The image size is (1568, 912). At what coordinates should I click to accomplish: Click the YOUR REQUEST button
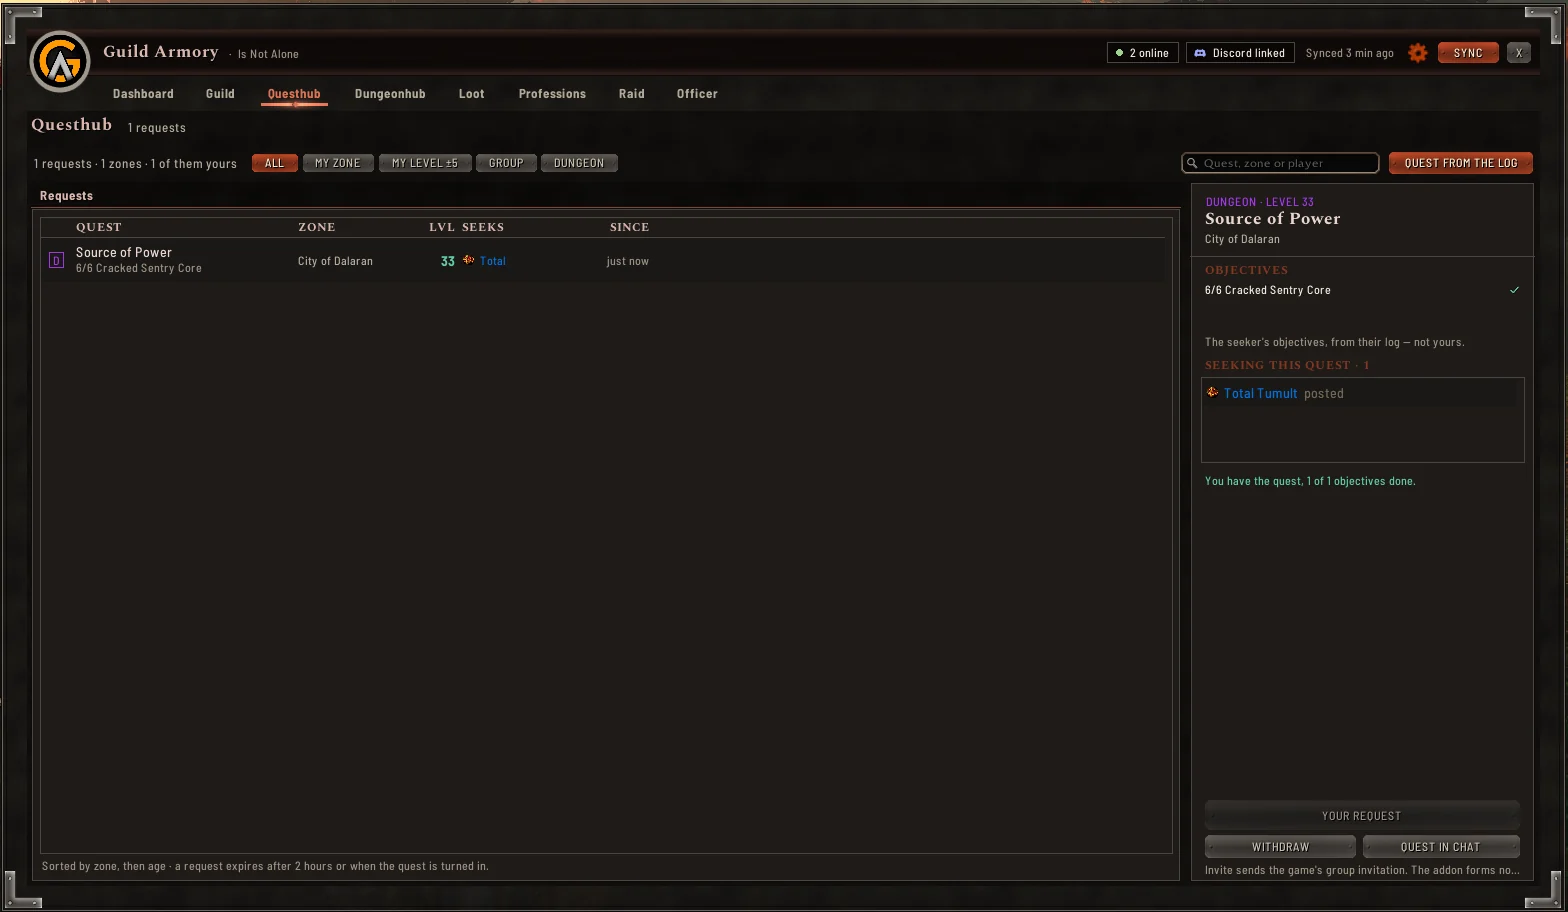click(1362, 816)
